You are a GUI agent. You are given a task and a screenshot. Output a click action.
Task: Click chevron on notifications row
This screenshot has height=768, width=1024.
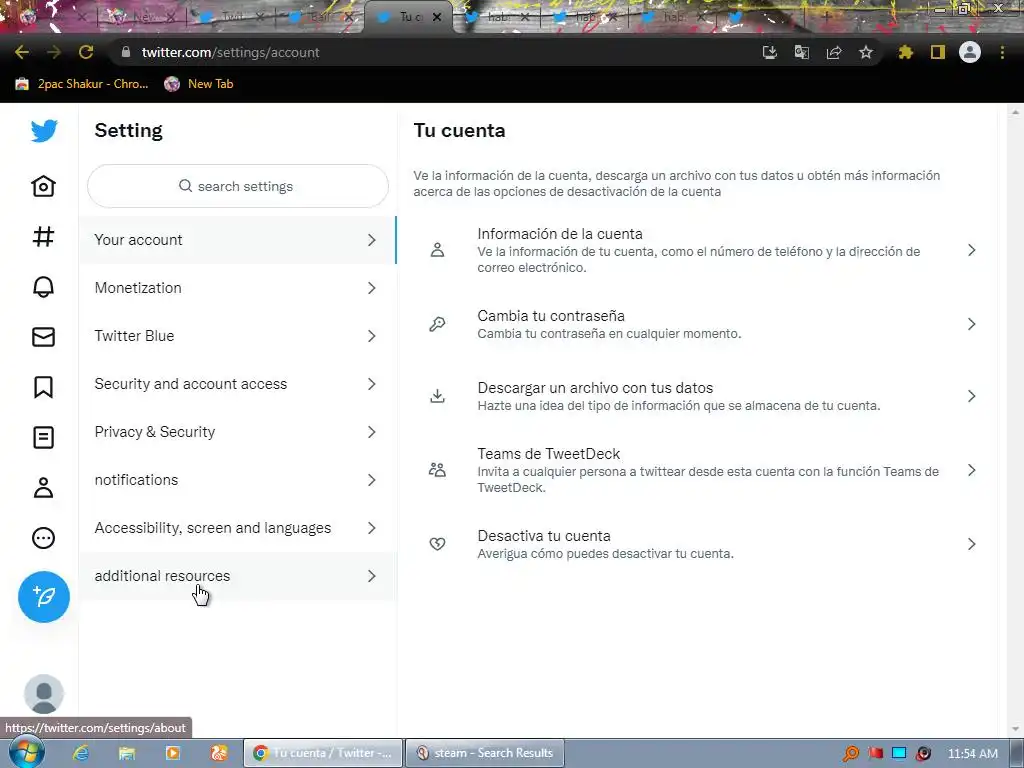pyautogui.click(x=372, y=480)
